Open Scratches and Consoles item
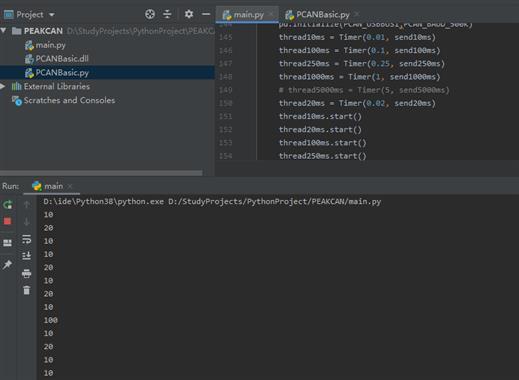519x380 pixels. pyautogui.click(x=69, y=100)
